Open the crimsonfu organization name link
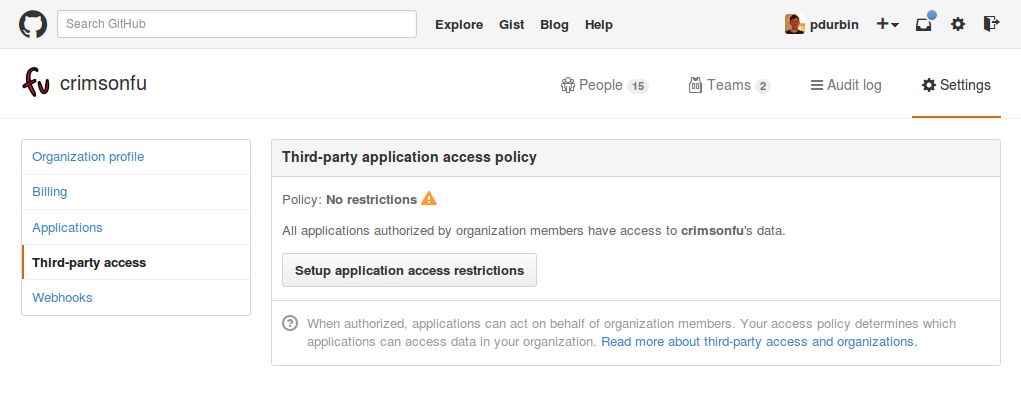The image size is (1021, 420). [x=103, y=83]
